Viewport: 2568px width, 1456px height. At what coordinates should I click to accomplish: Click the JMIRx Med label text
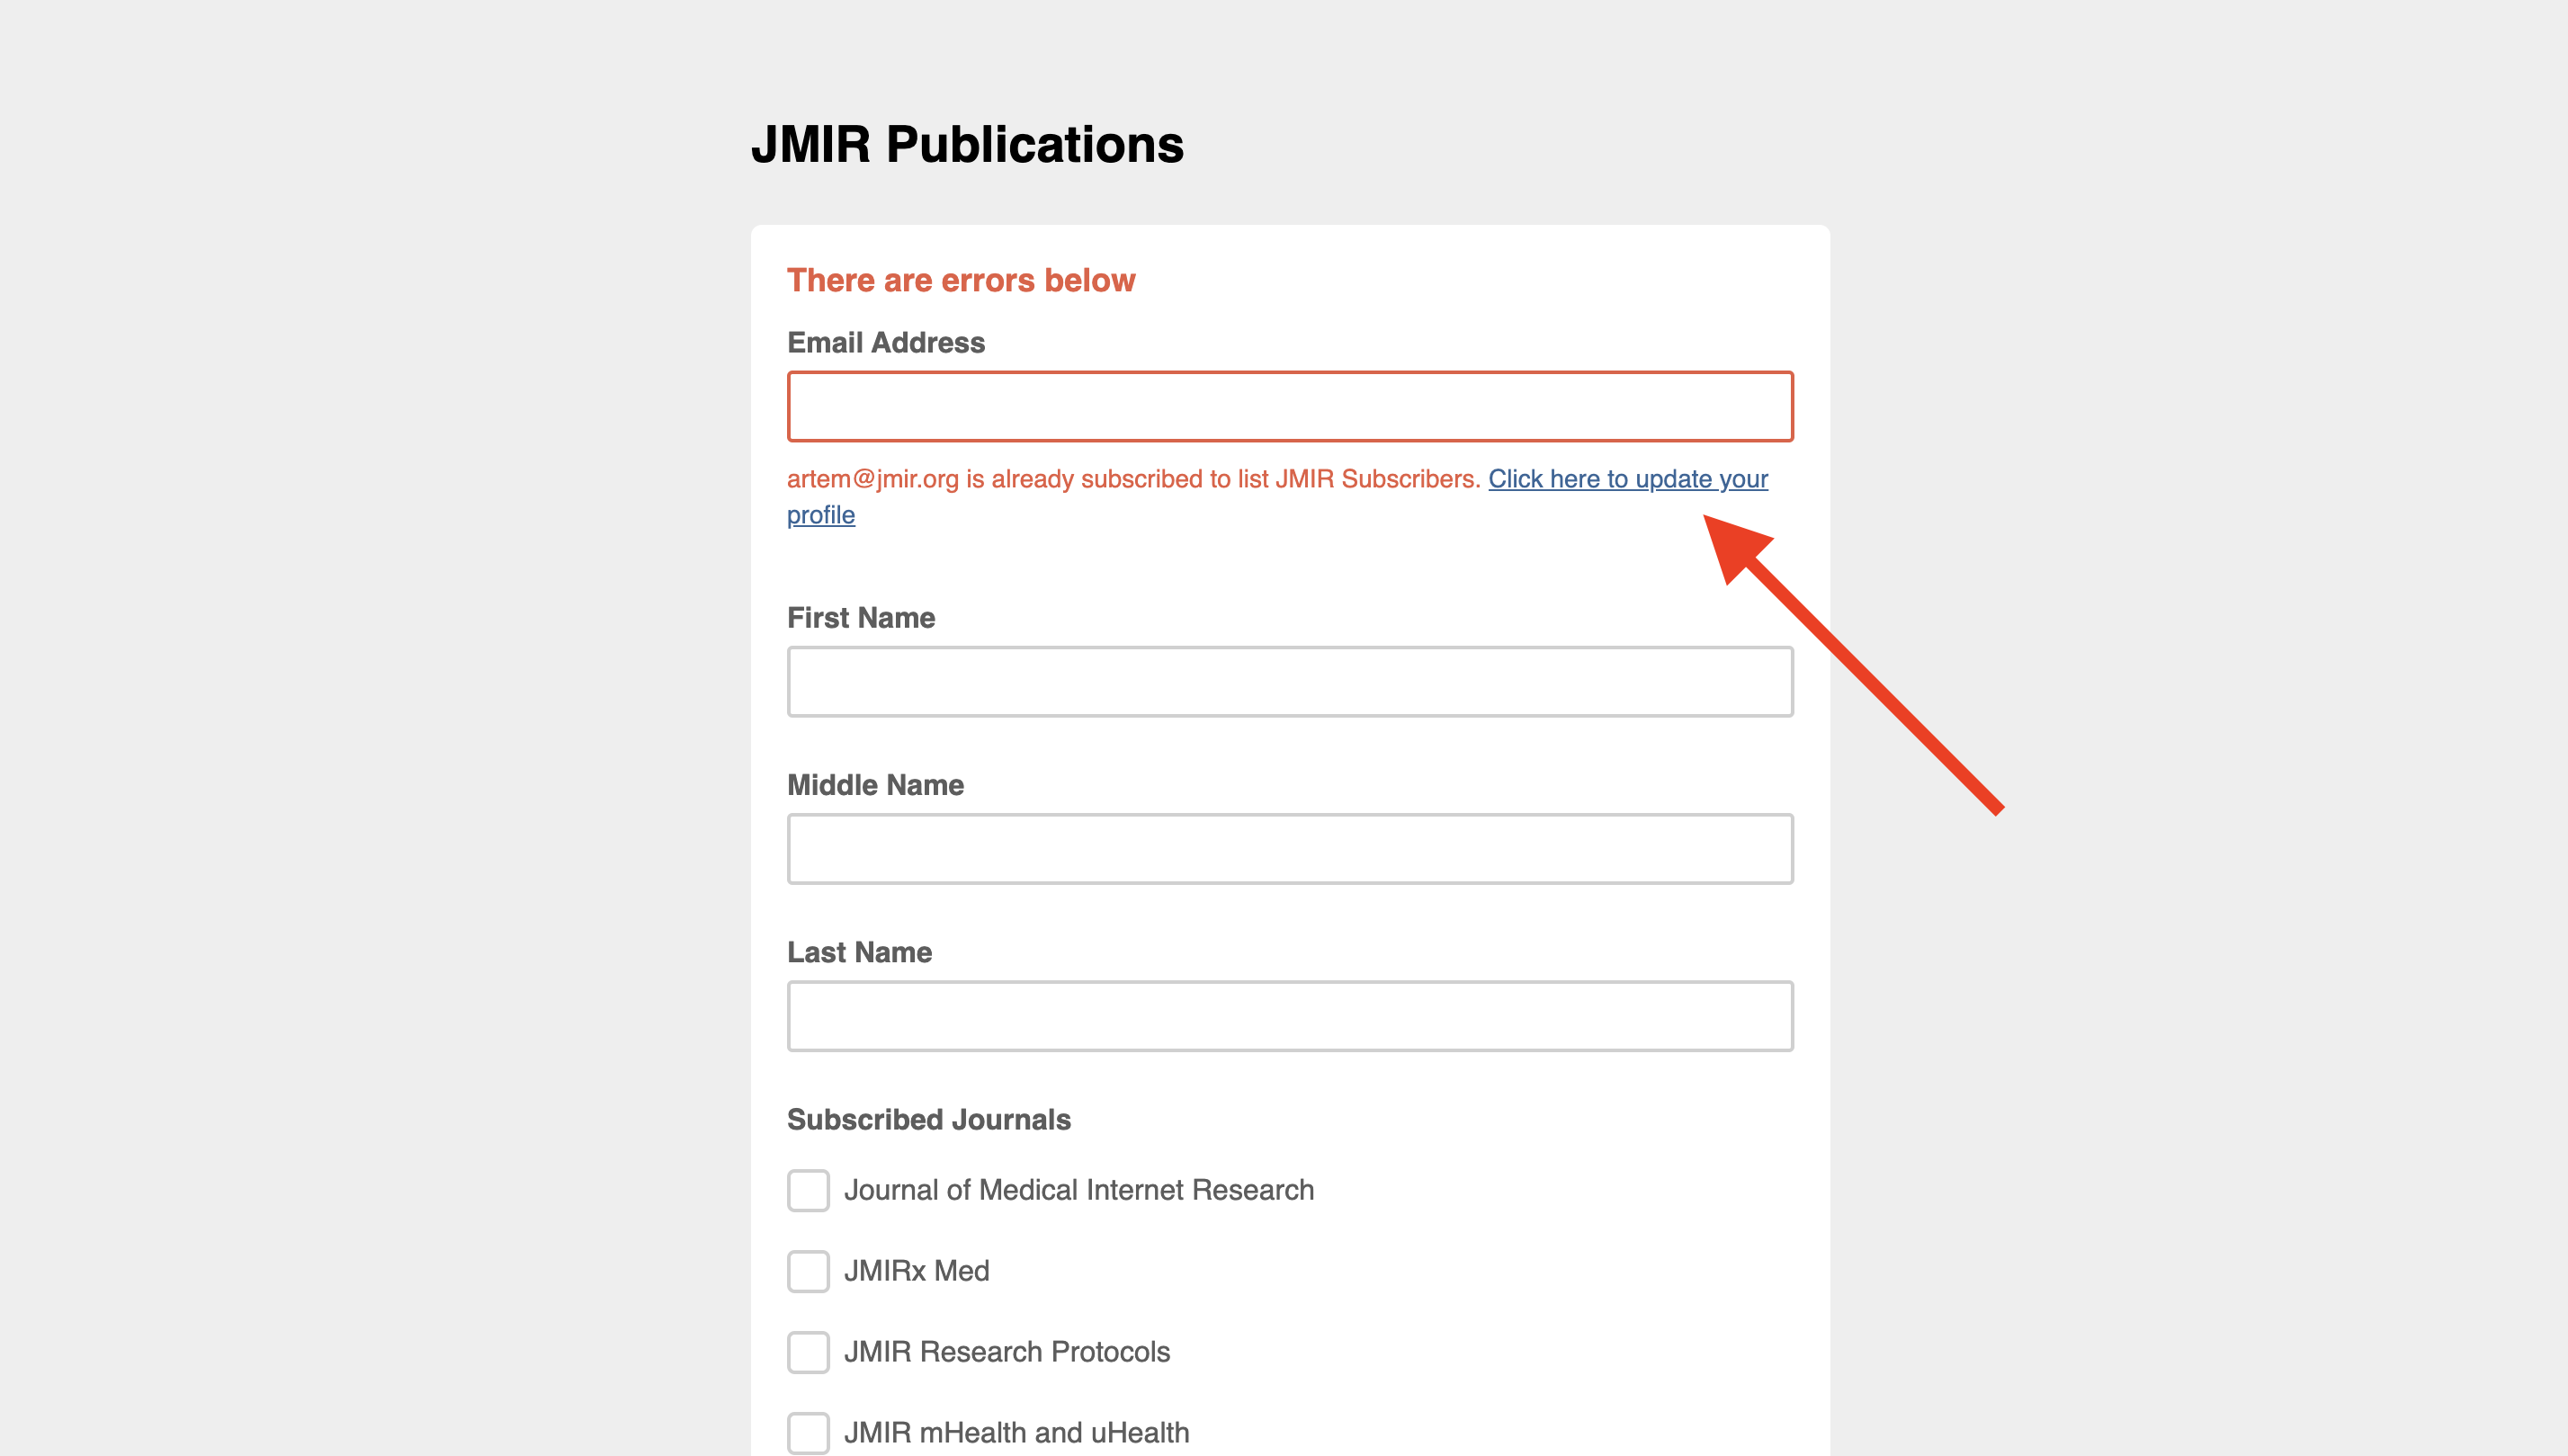pos(916,1271)
